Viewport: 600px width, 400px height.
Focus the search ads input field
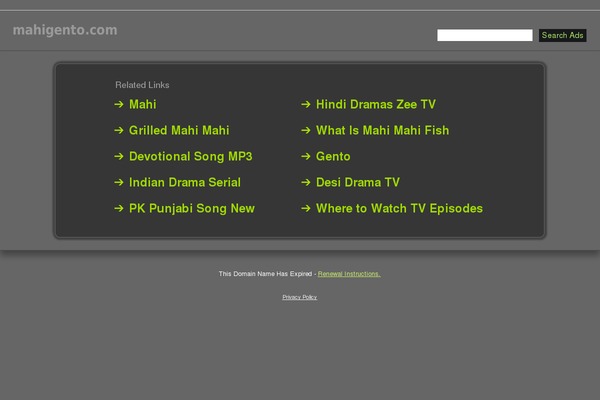tap(485, 35)
